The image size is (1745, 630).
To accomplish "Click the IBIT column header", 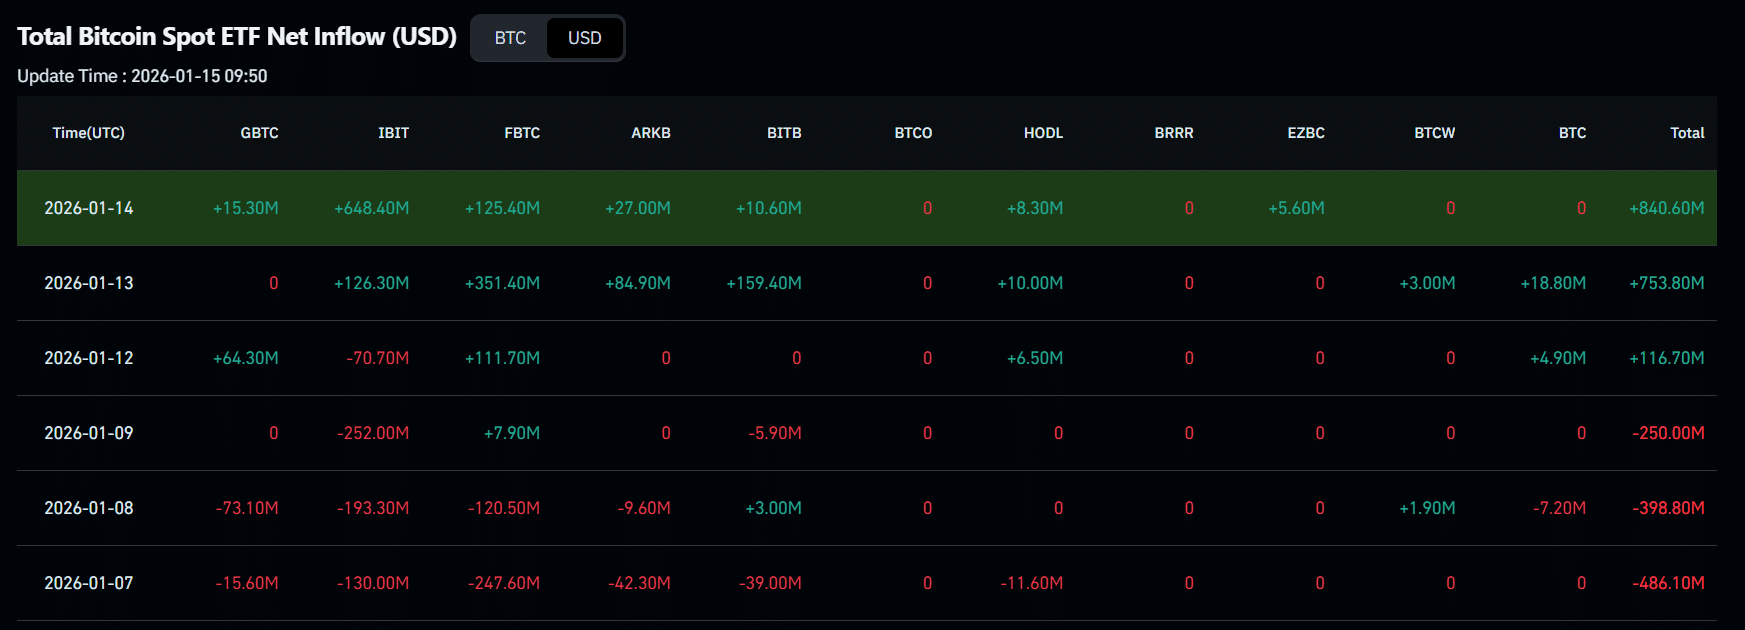I will coord(393,133).
